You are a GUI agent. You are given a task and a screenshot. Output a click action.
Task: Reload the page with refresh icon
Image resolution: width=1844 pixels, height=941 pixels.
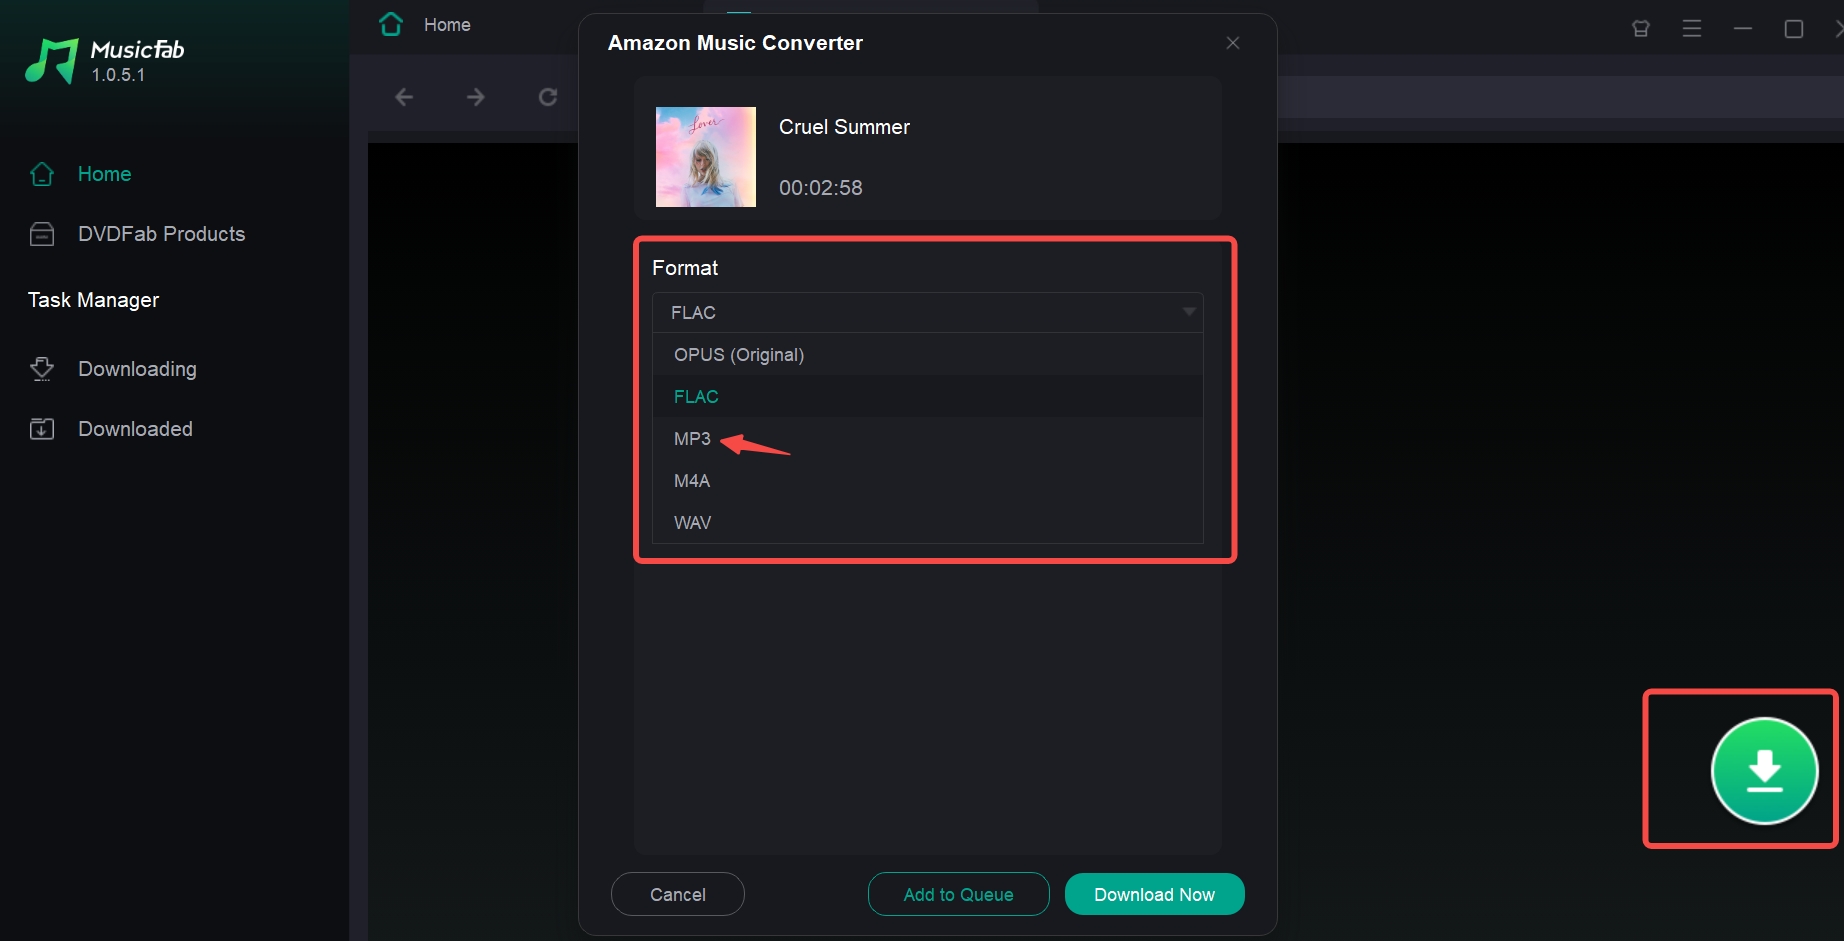548,97
